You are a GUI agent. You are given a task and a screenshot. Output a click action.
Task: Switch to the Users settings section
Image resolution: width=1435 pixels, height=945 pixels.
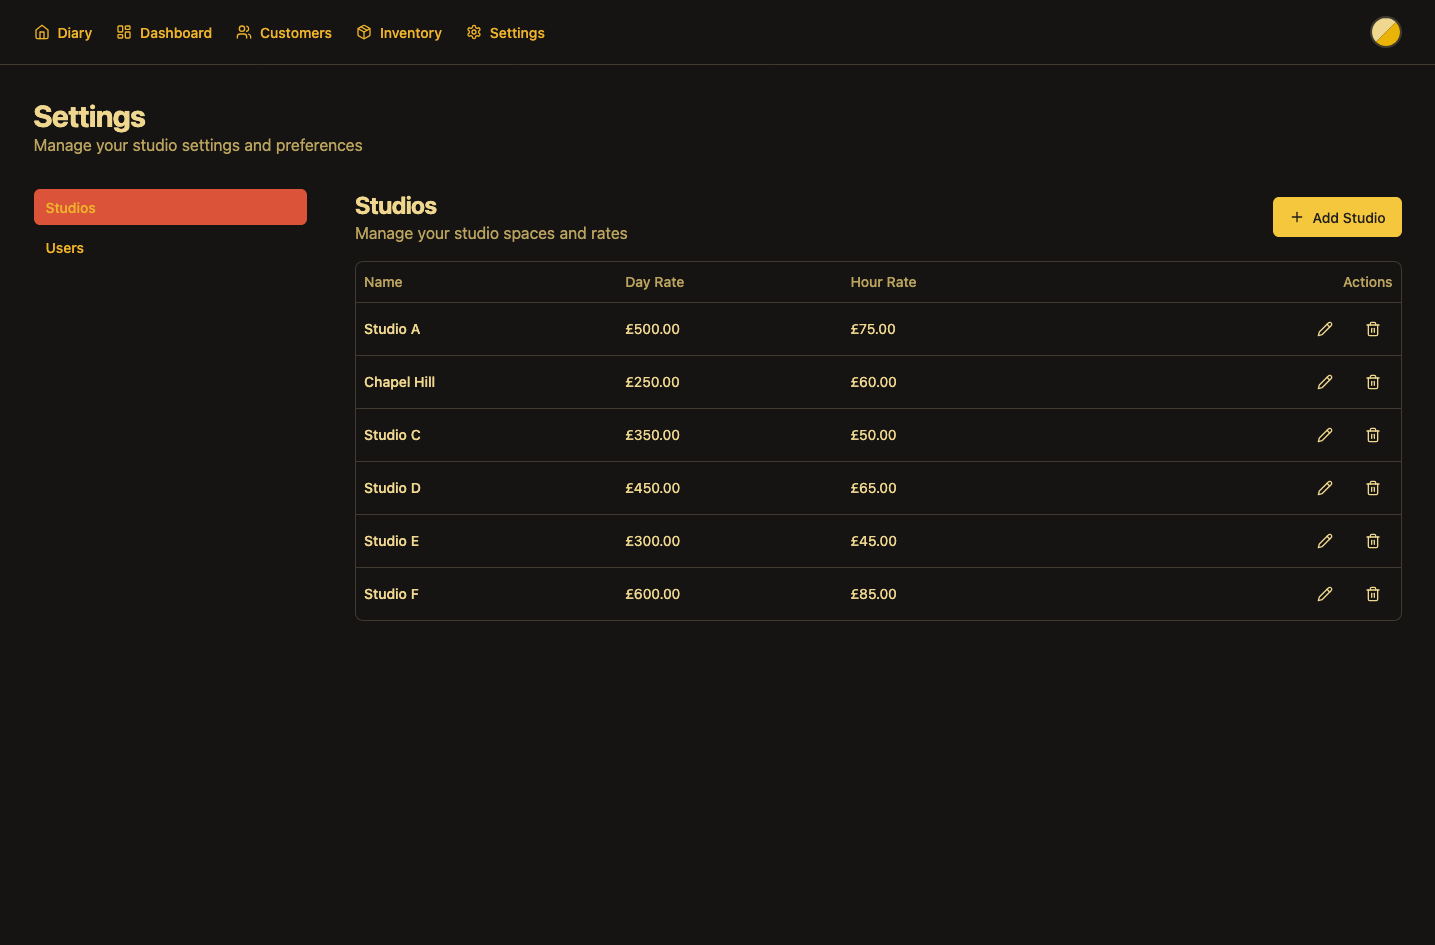[64, 247]
